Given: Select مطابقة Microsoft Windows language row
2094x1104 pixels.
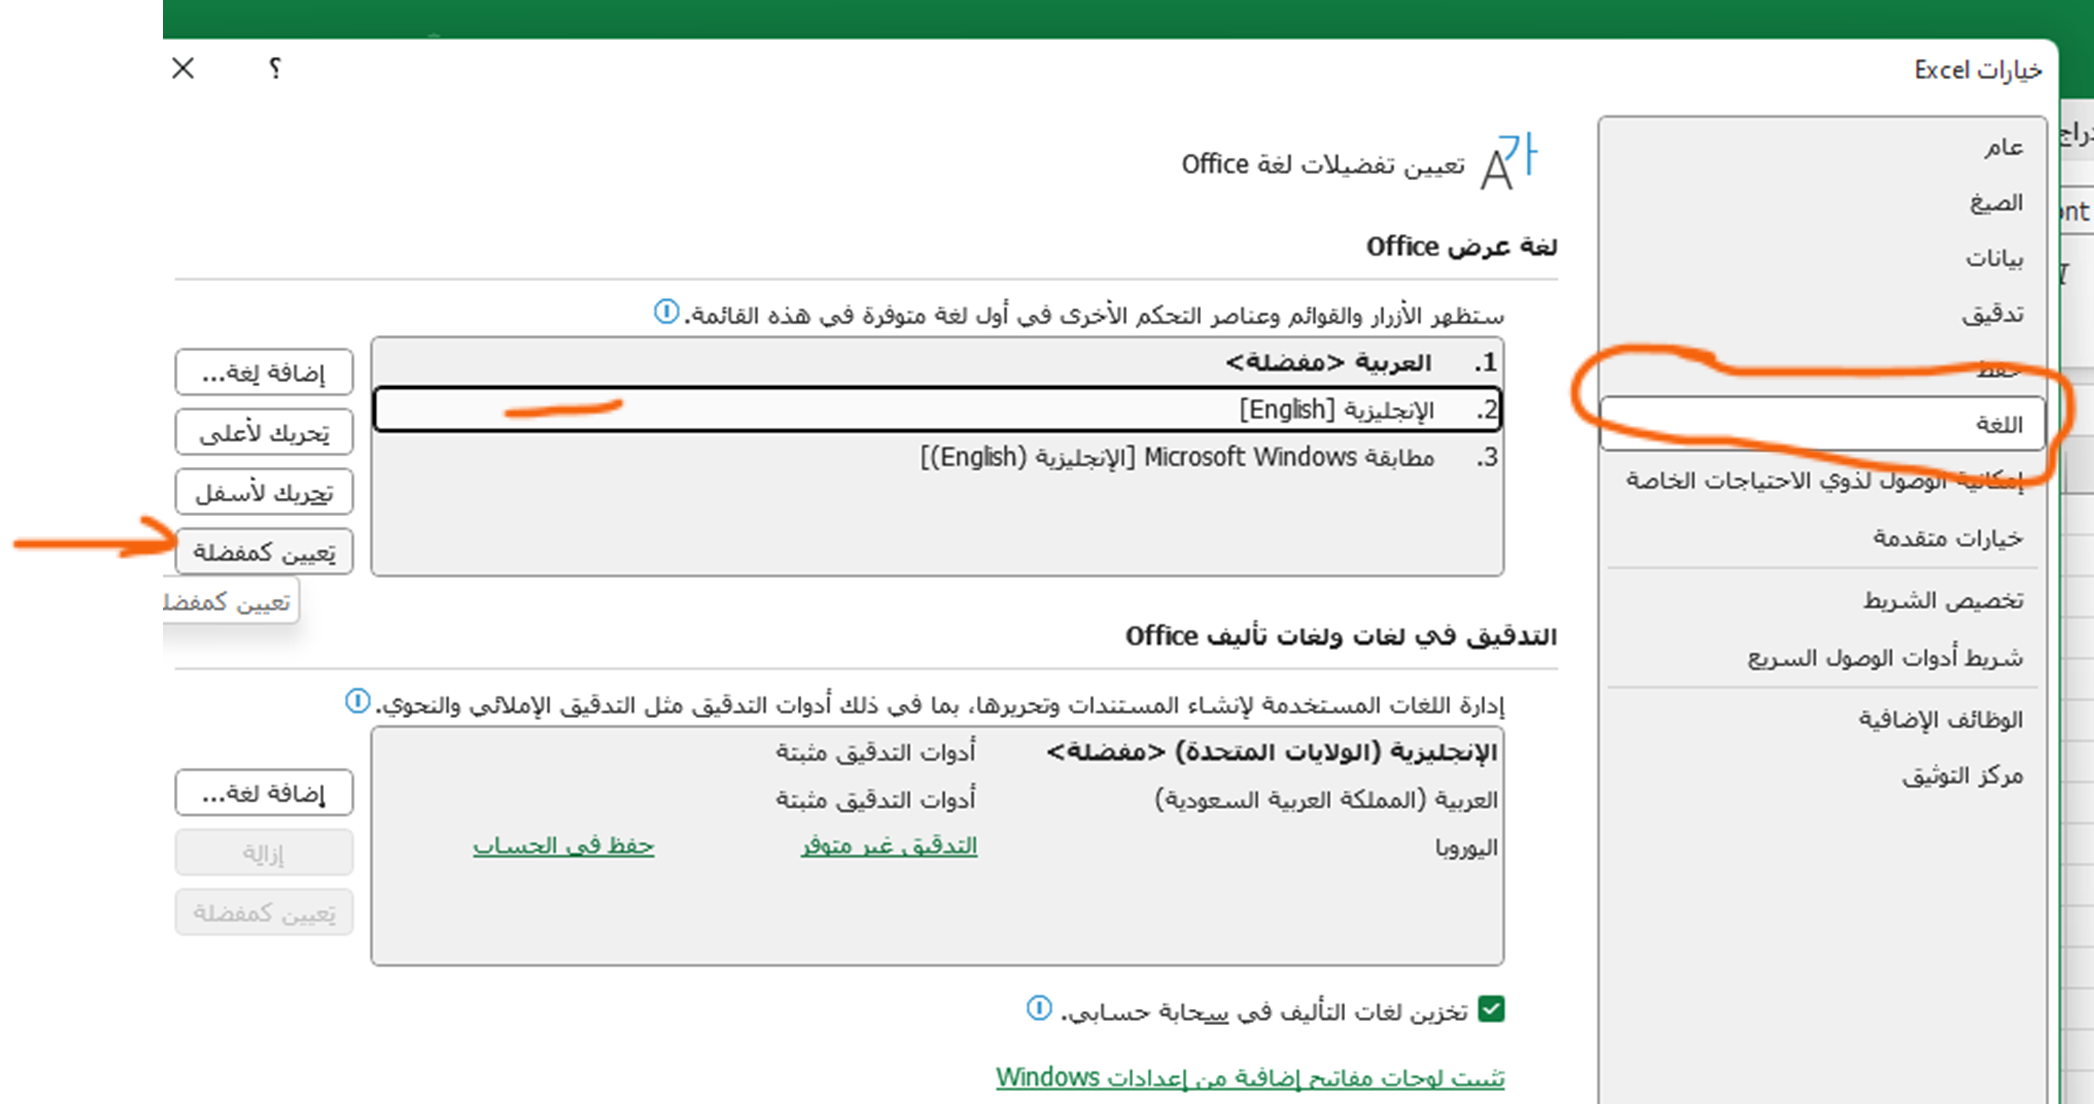Looking at the screenshot, I should (937, 457).
